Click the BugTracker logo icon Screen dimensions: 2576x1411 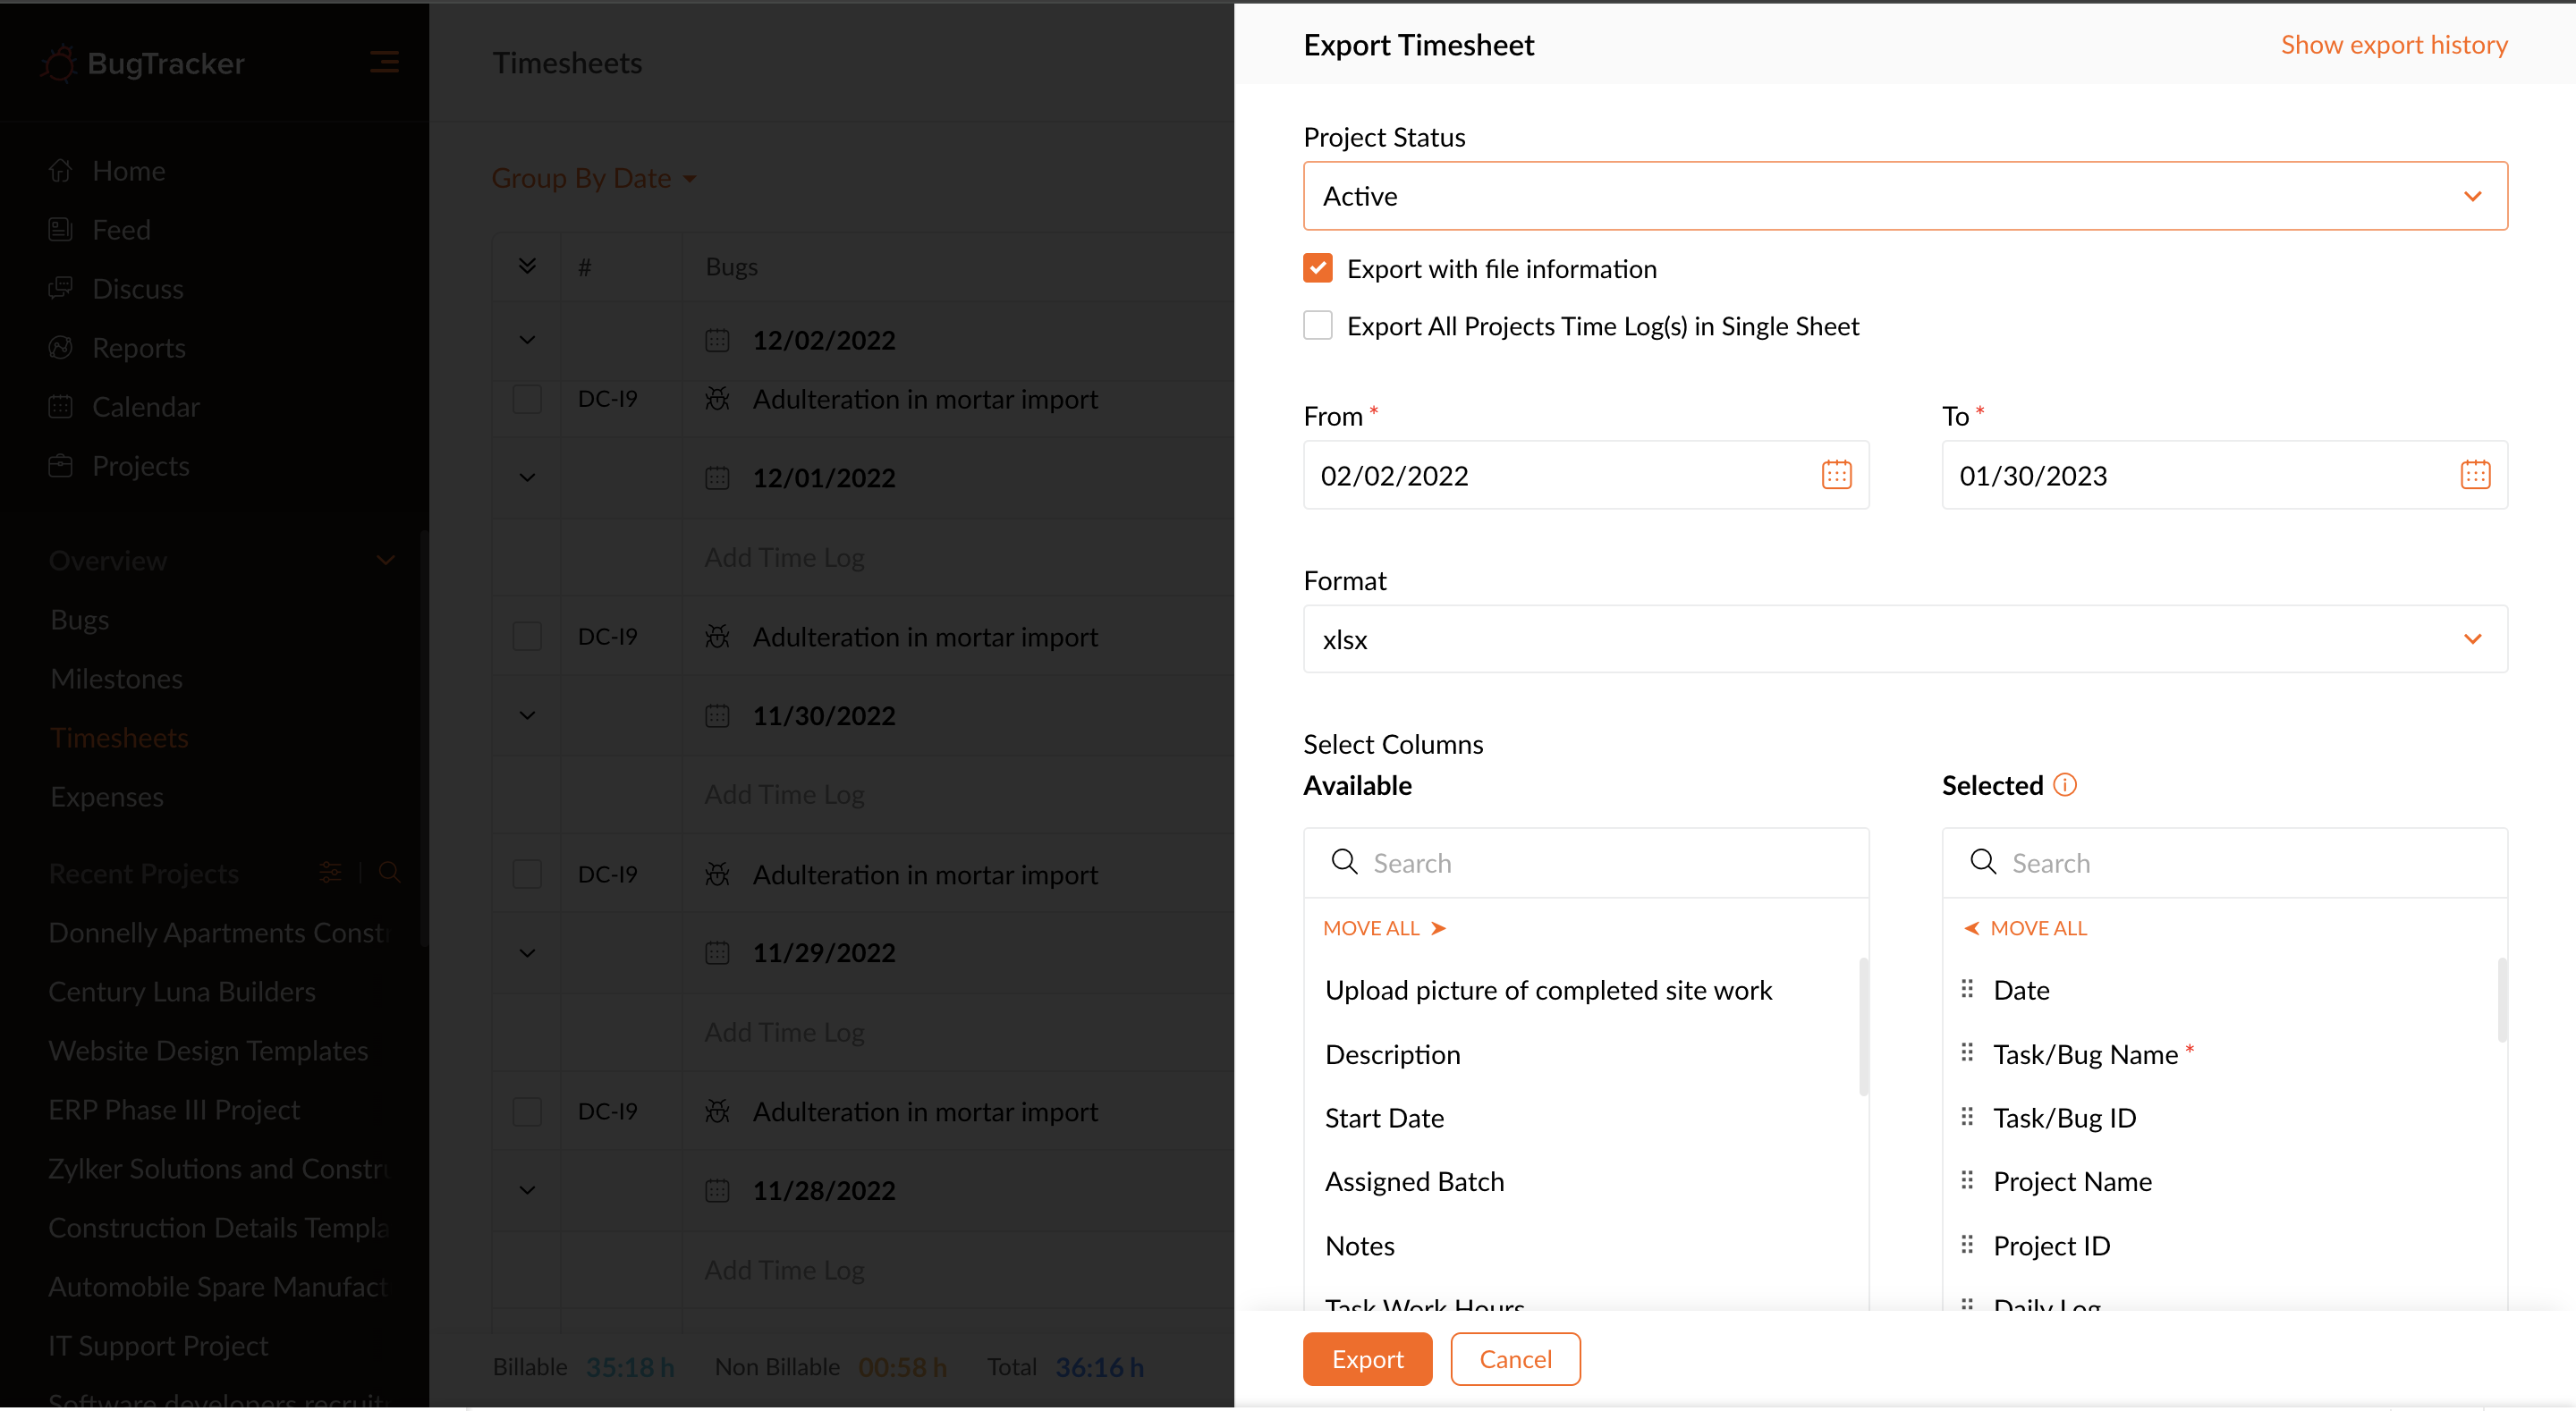pyautogui.click(x=58, y=63)
